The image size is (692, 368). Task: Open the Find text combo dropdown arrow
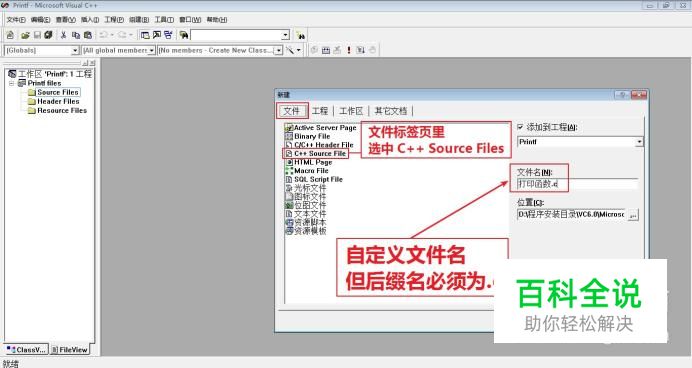pyautogui.click(x=286, y=35)
